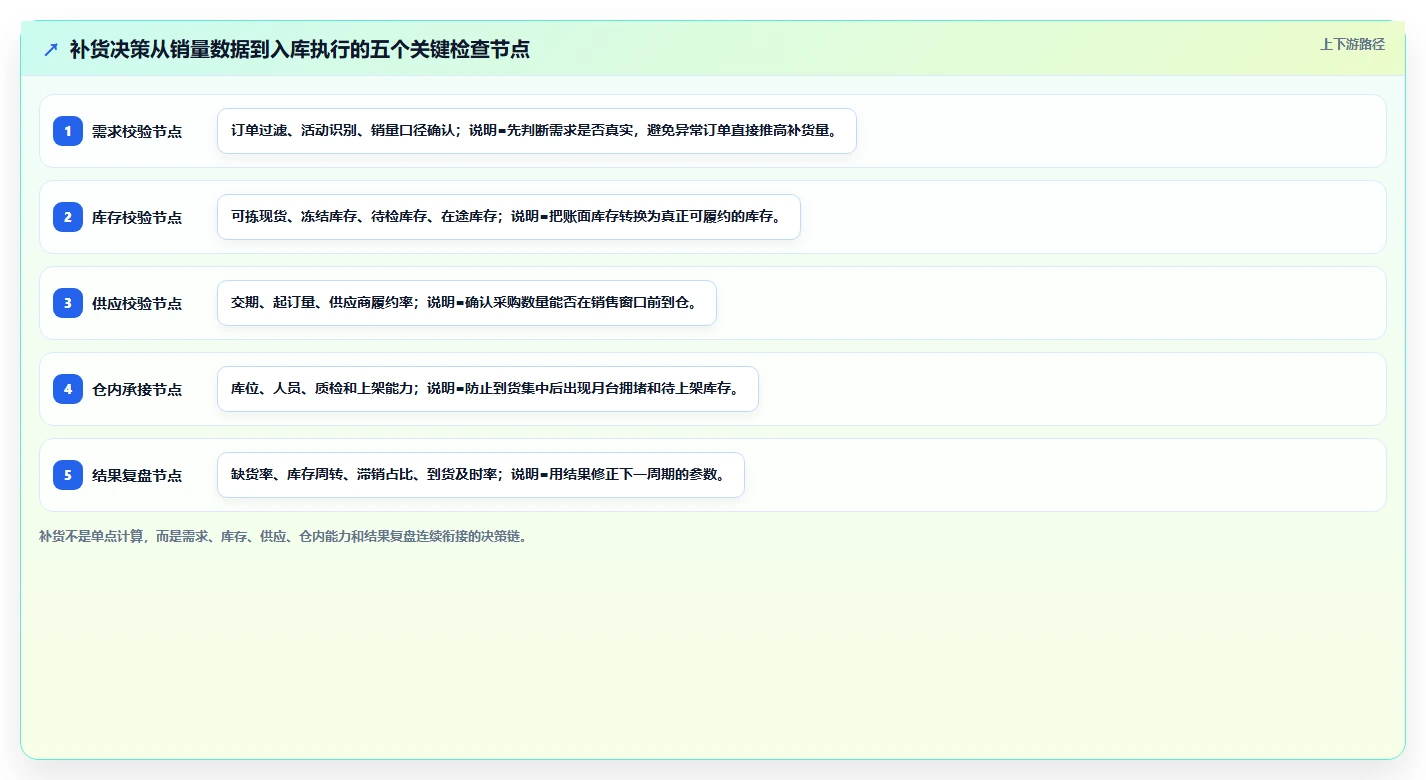Click number badge 5 for 结果复盘节点
The image size is (1426, 780).
pyautogui.click(x=68, y=475)
